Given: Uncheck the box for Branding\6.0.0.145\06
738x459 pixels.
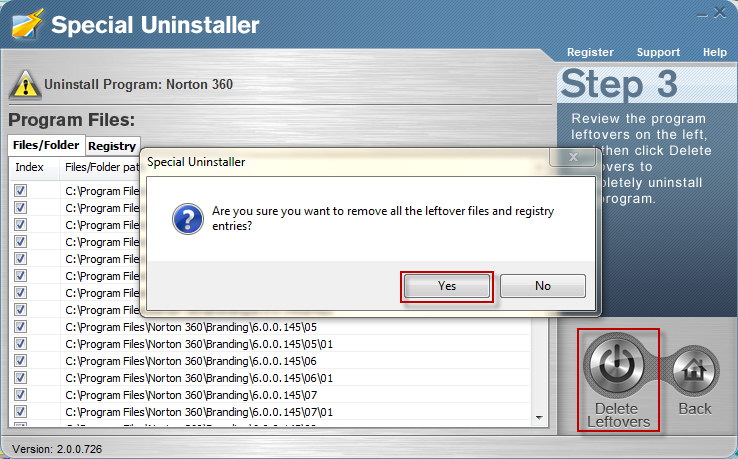Looking at the screenshot, I should [x=20, y=360].
